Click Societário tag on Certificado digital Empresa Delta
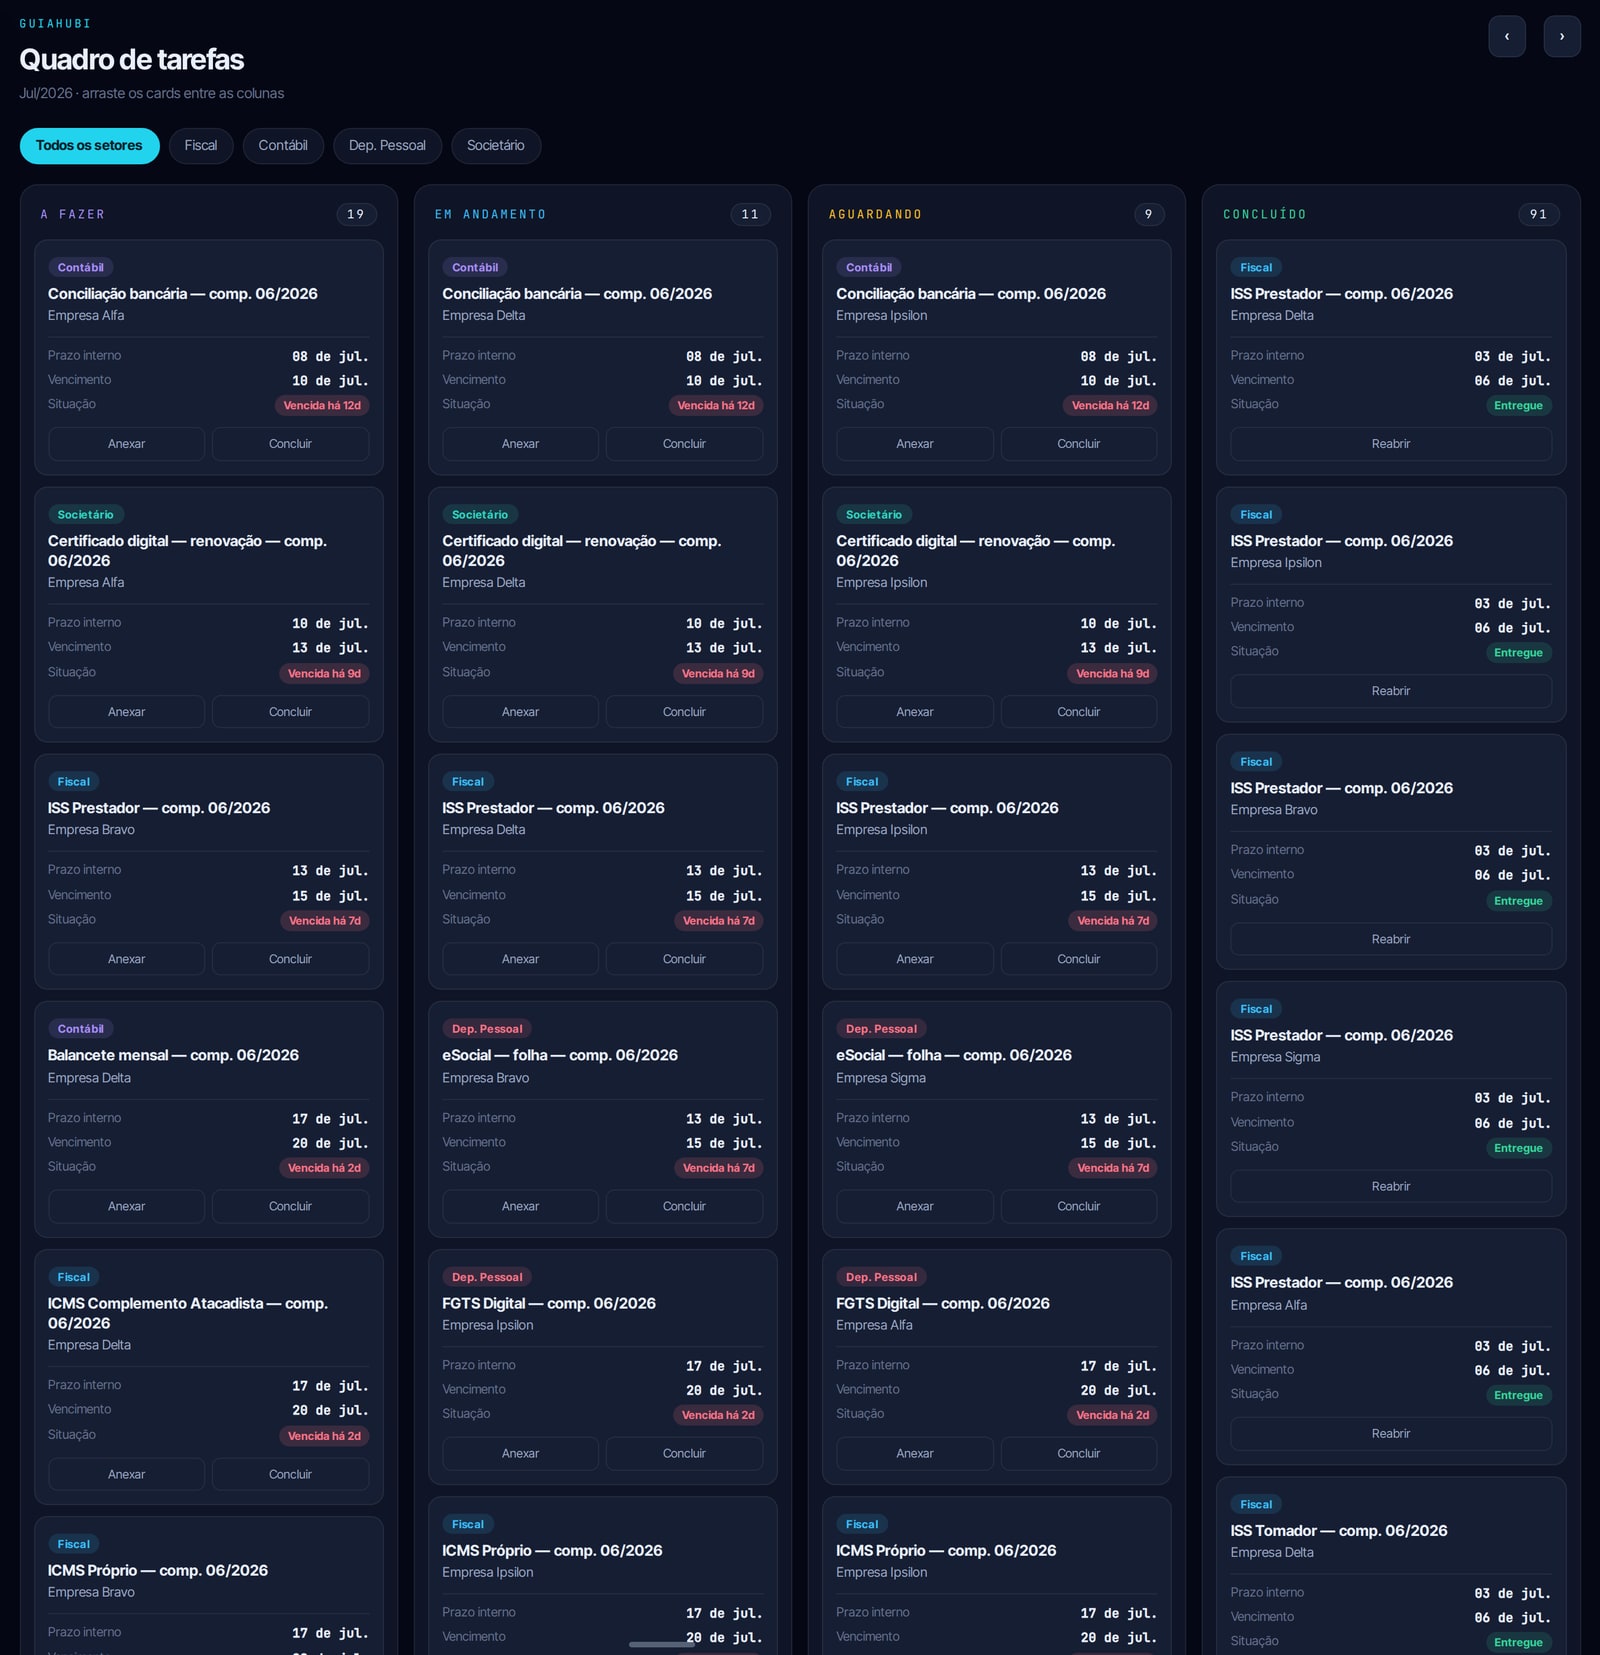Image resolution: width=1600 pixels, height=1655 pixels. pos(480,515)
